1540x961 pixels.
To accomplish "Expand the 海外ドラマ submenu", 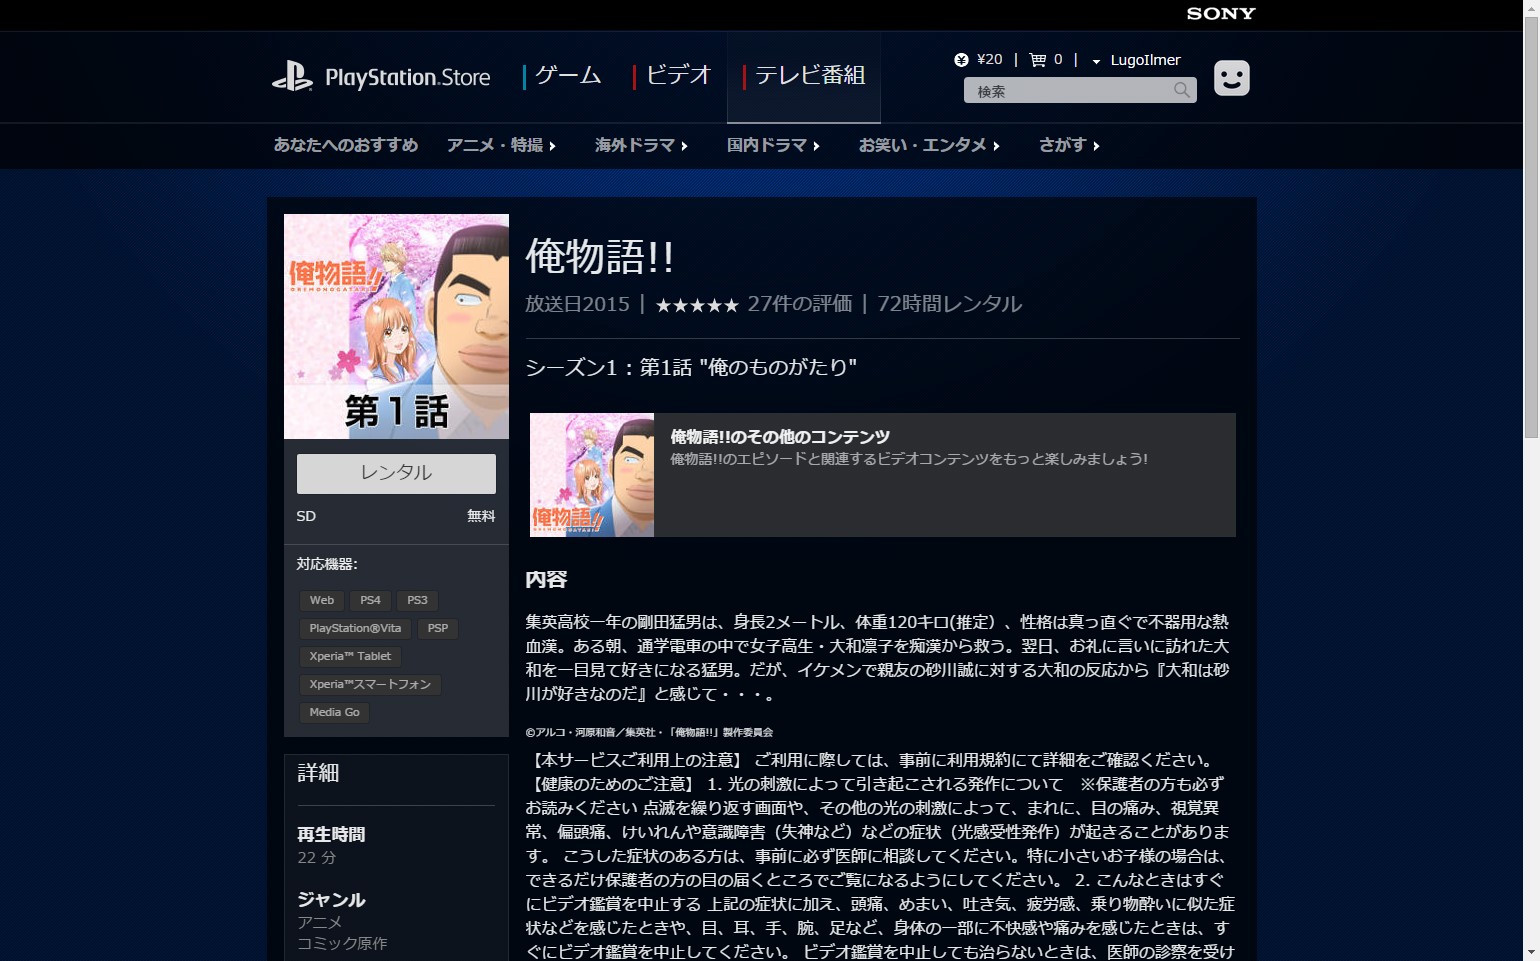I will click(641, 145).
